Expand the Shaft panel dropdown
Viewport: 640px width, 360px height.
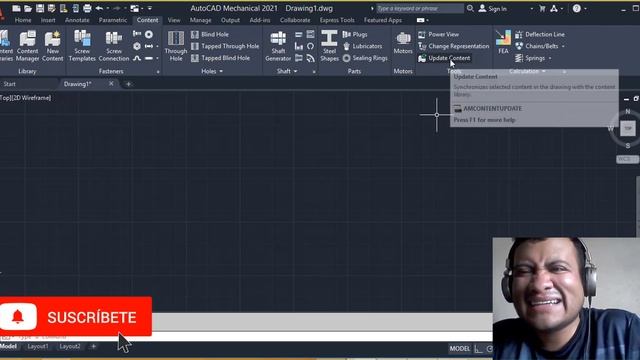(296, 71)
